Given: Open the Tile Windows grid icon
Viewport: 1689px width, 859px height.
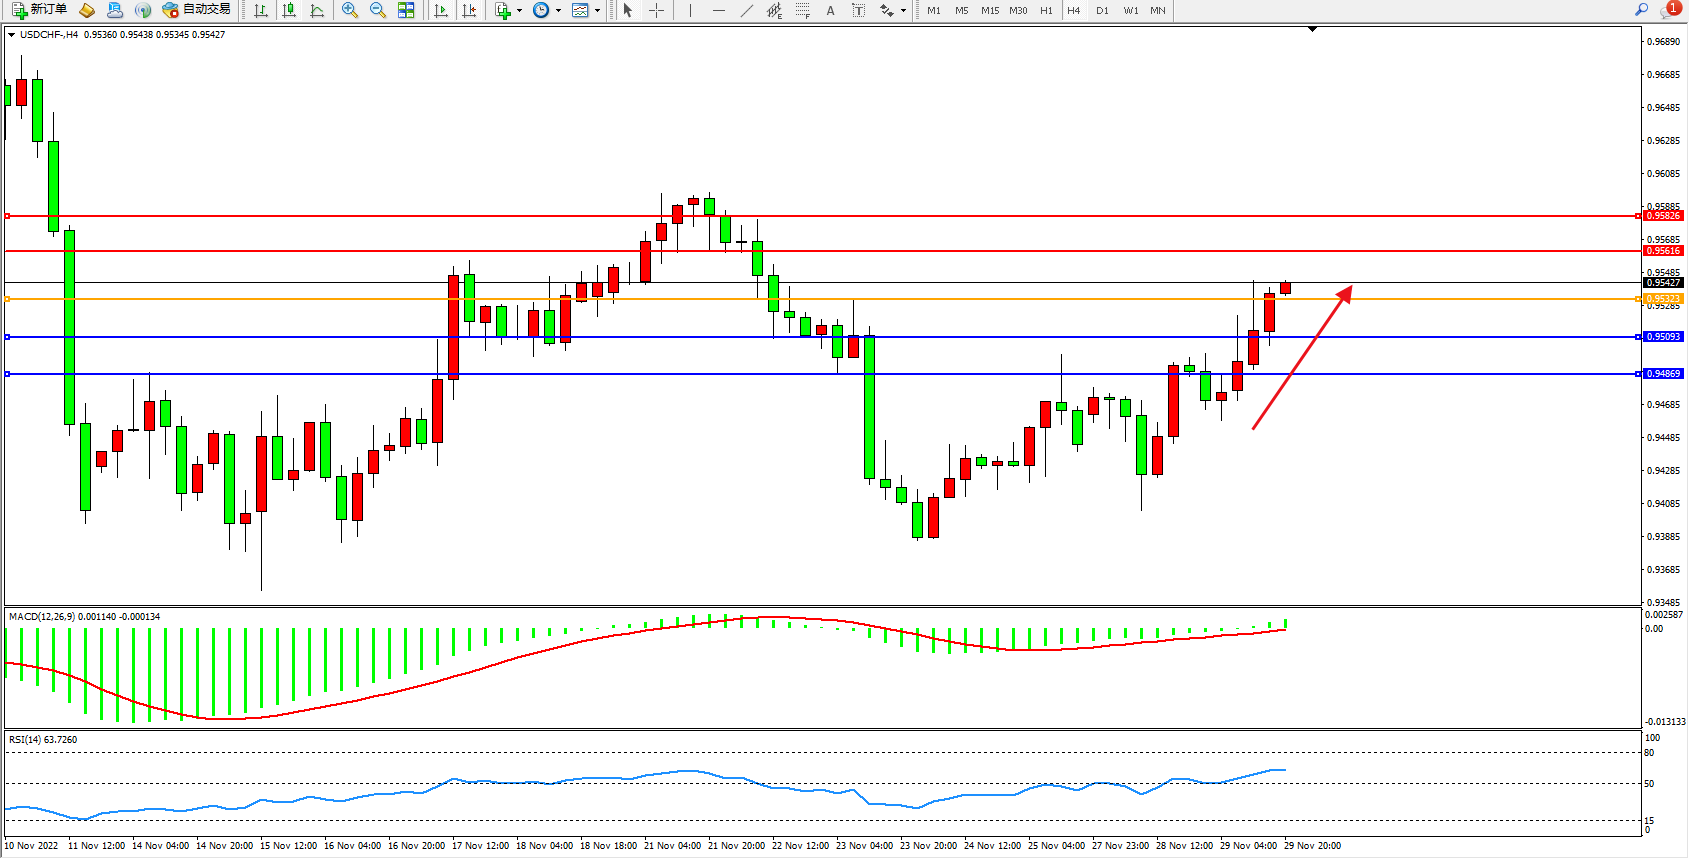Looking at the screenshot, I should coord(406,10).
